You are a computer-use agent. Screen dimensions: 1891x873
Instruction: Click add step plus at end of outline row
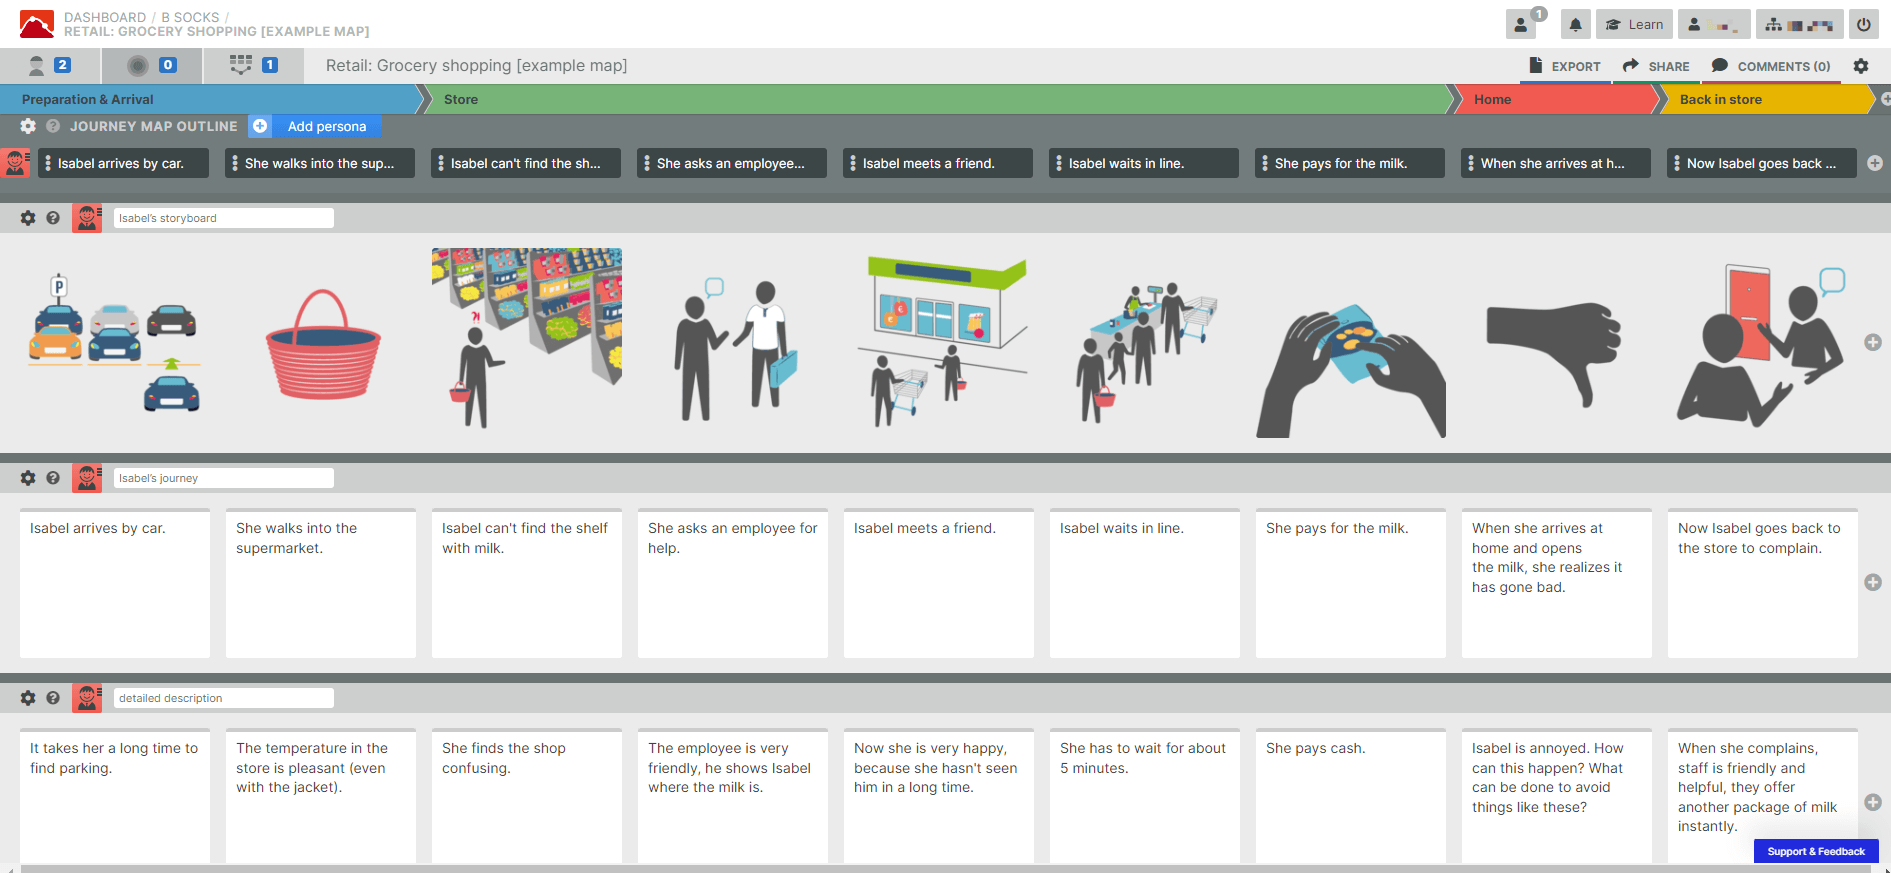(x=1875, y=163)
